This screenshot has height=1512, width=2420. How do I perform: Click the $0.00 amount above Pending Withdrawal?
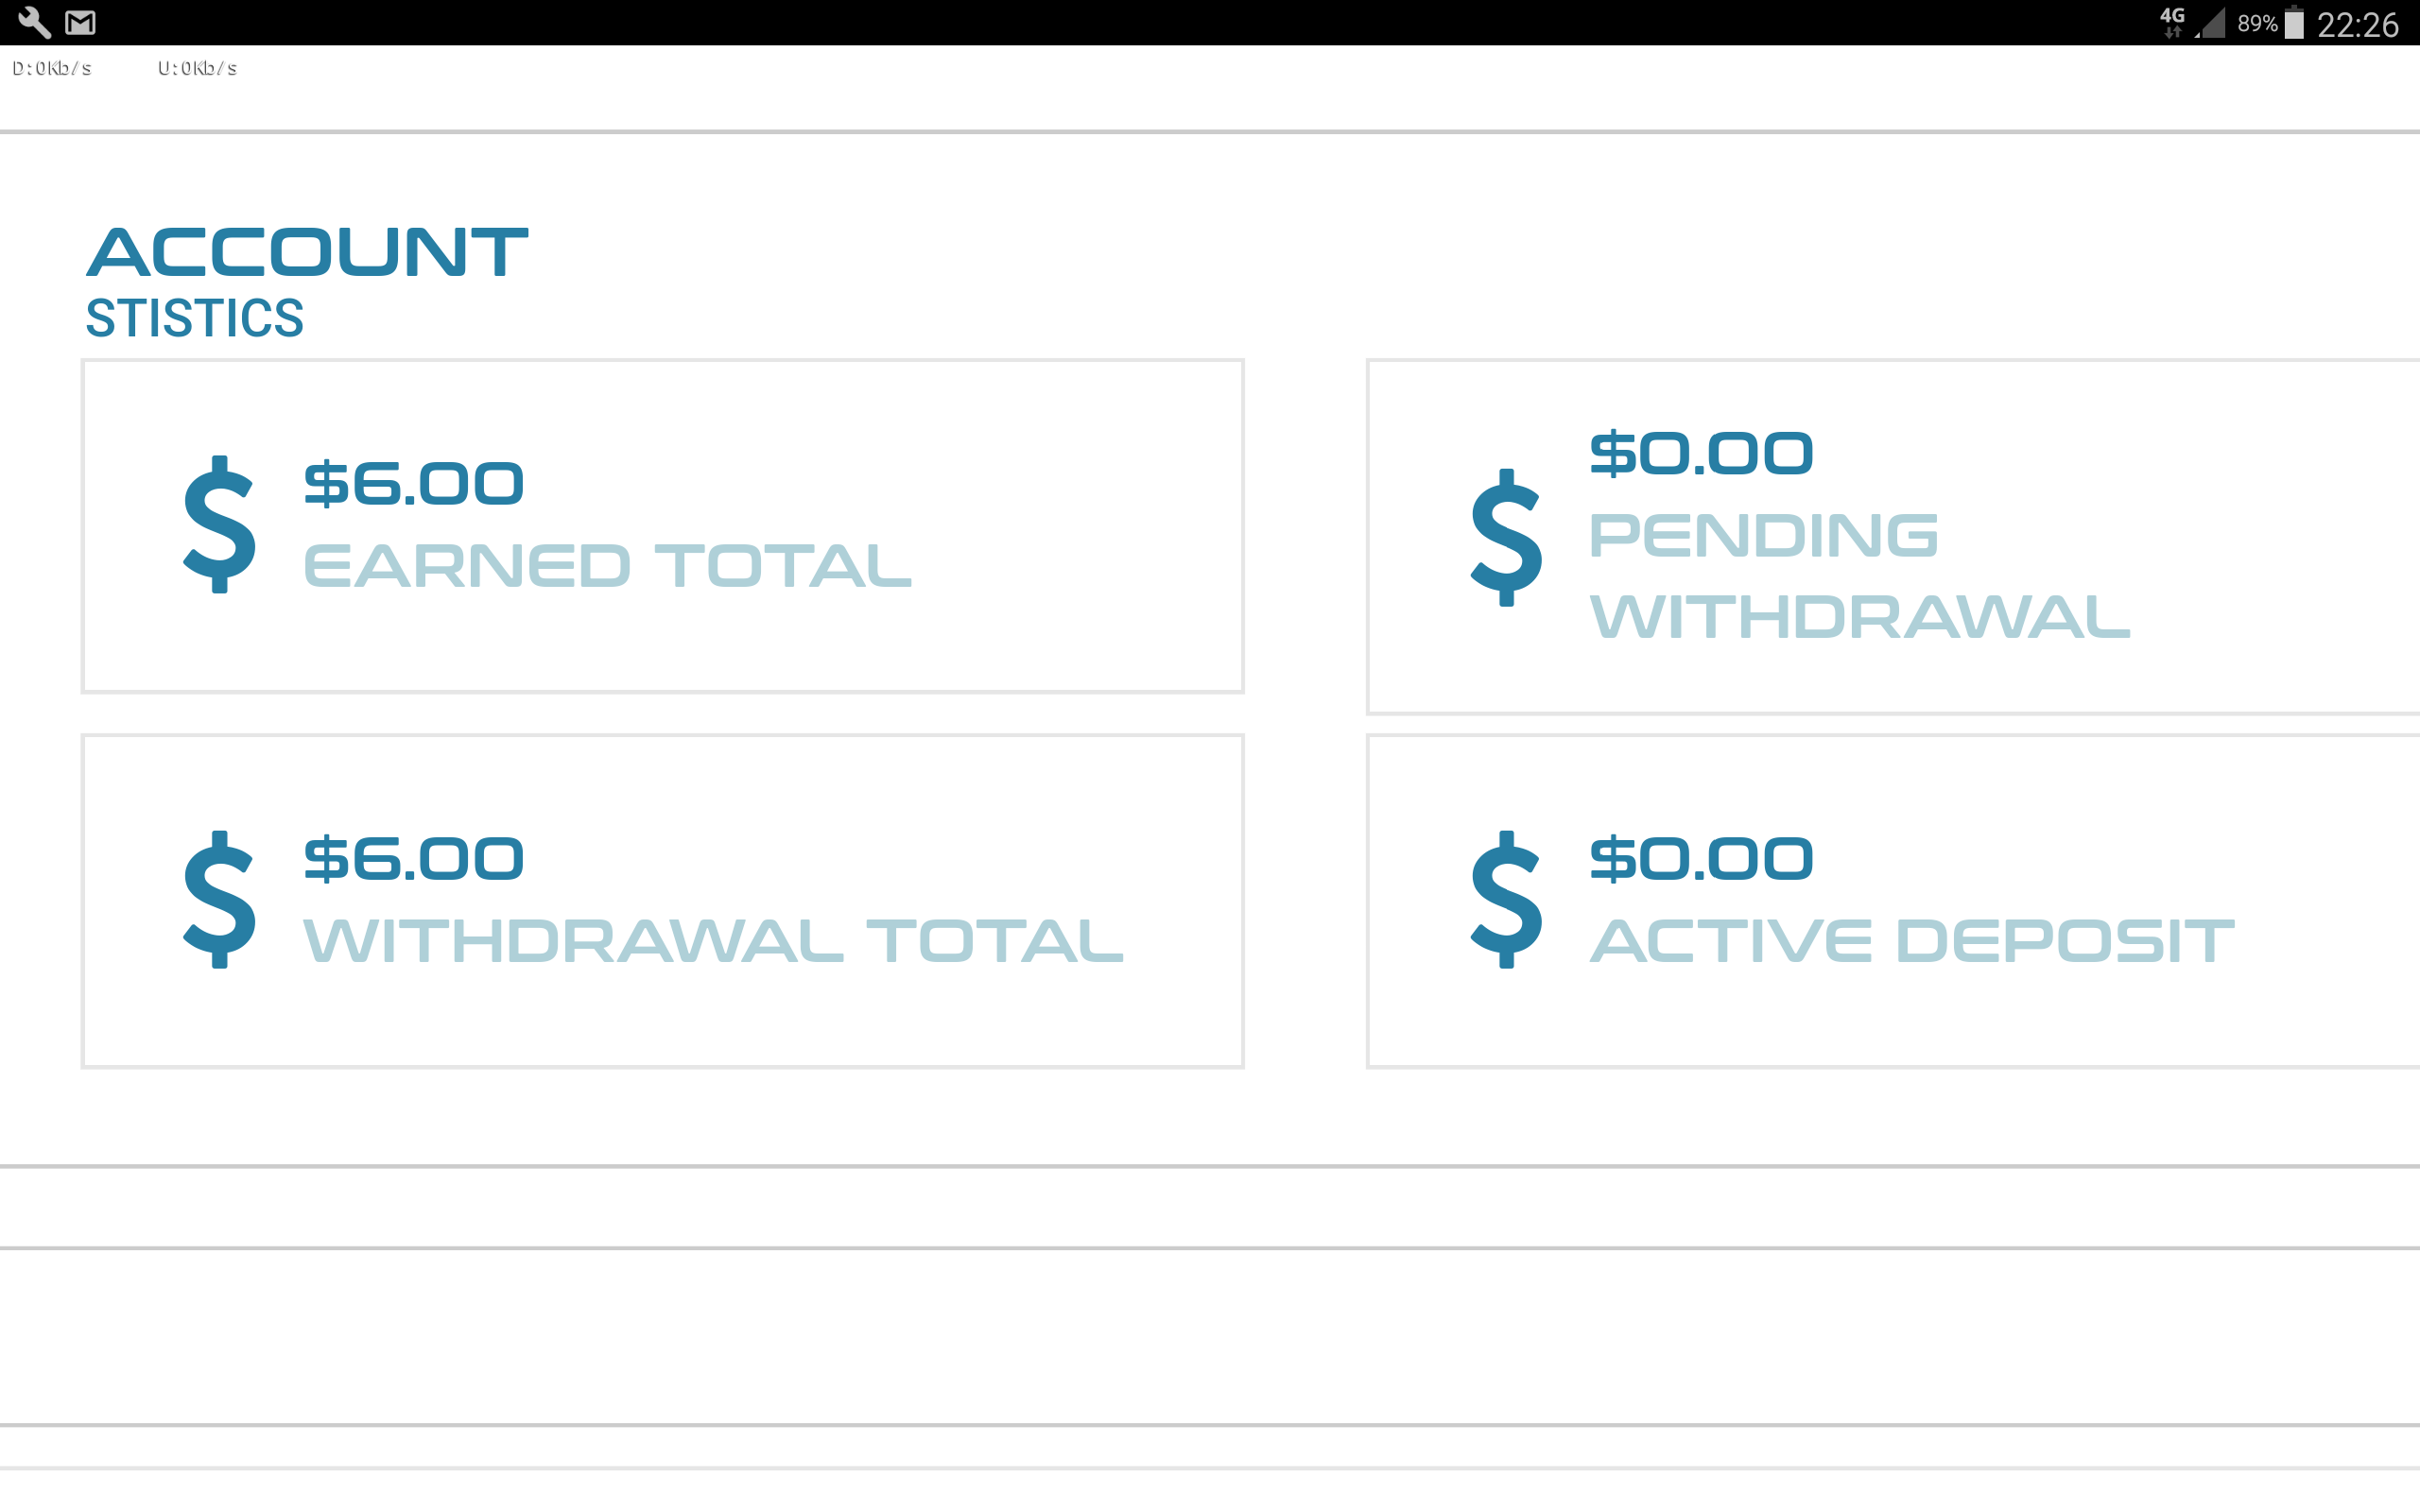1701,453
